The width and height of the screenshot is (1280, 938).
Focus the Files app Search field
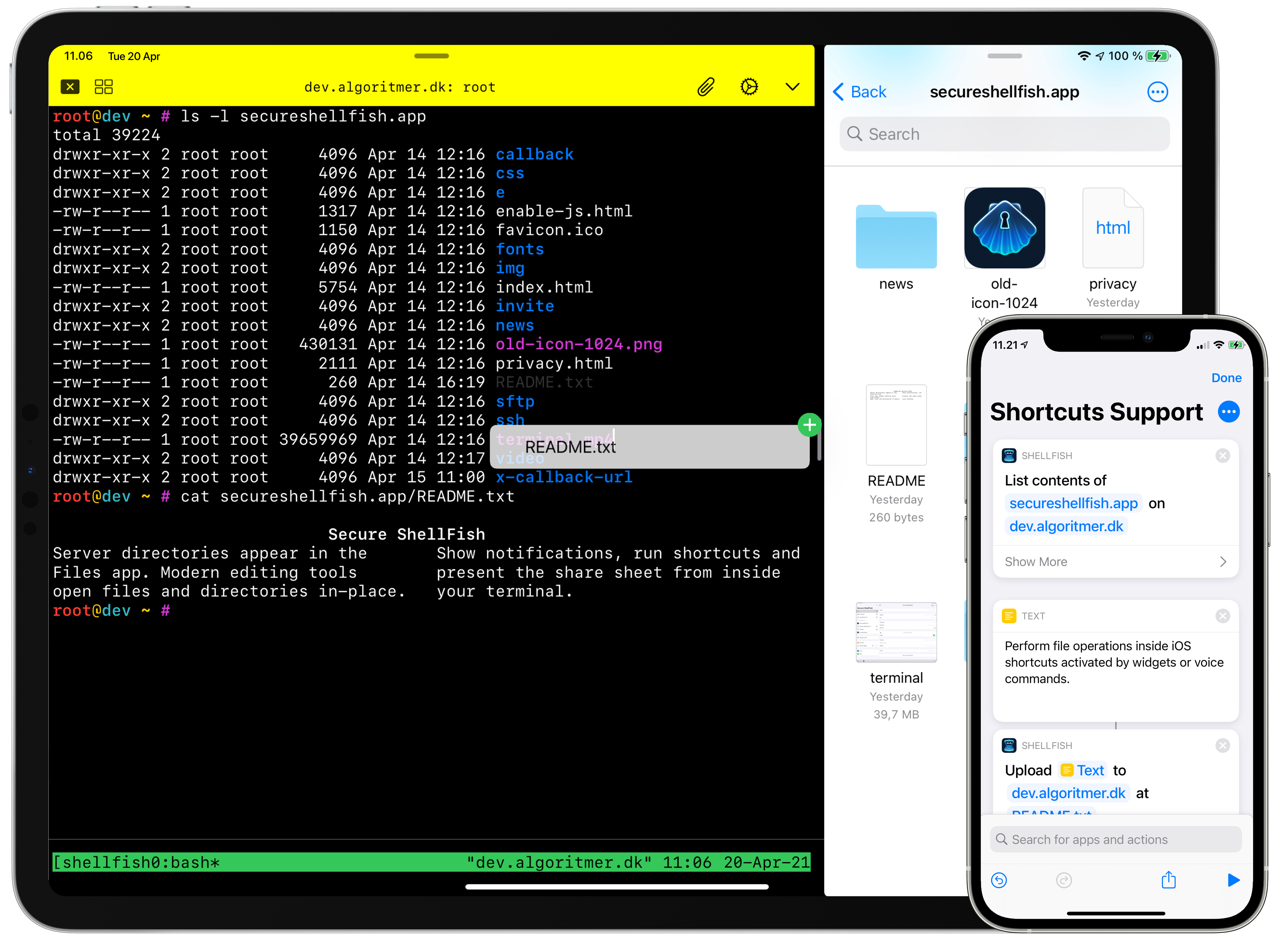(x=1004, y=134)
